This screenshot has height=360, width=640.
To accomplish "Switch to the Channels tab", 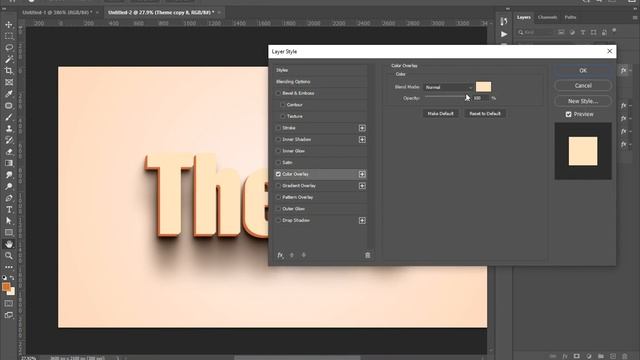I will tap(547, 18).
